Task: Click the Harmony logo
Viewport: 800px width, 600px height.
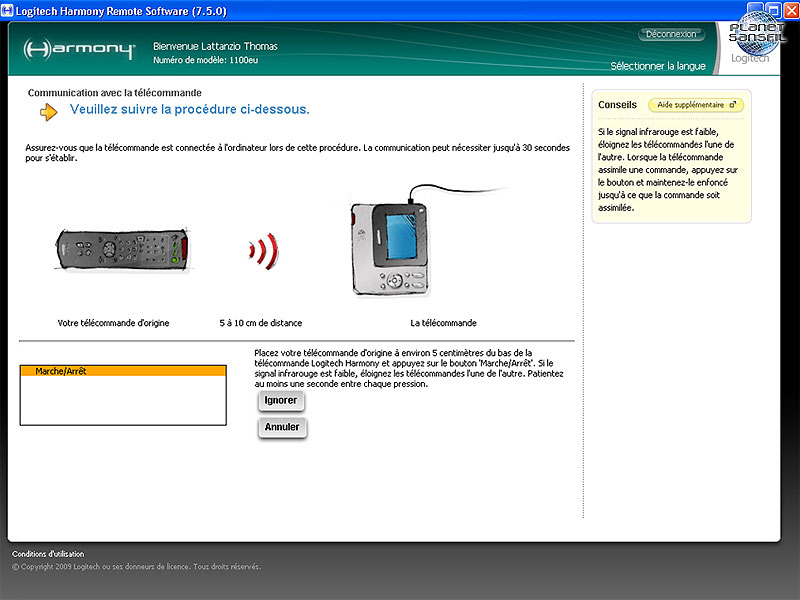Action: pyautogui.click(x=79, y=49)
